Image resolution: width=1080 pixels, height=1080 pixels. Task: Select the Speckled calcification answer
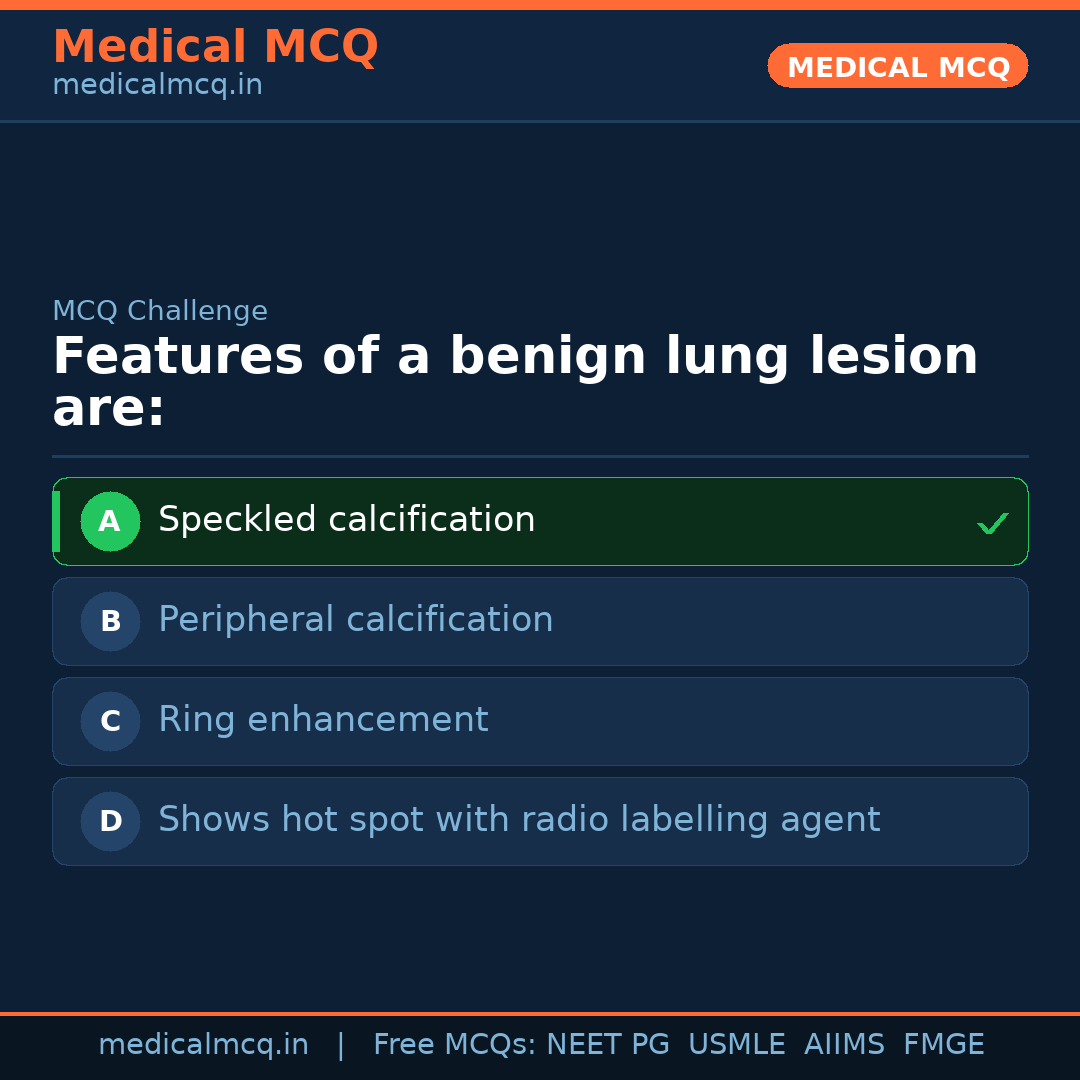tap(346, 520)
